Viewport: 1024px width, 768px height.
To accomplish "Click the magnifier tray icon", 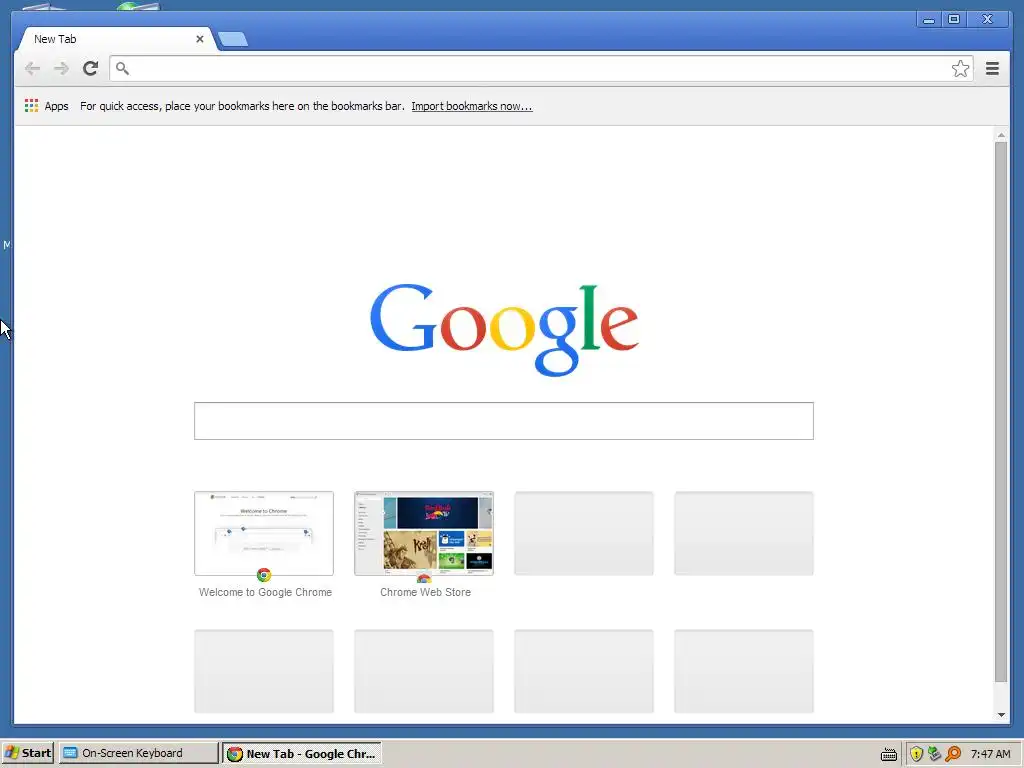I will pyautogui.click(x=953, y=754).
